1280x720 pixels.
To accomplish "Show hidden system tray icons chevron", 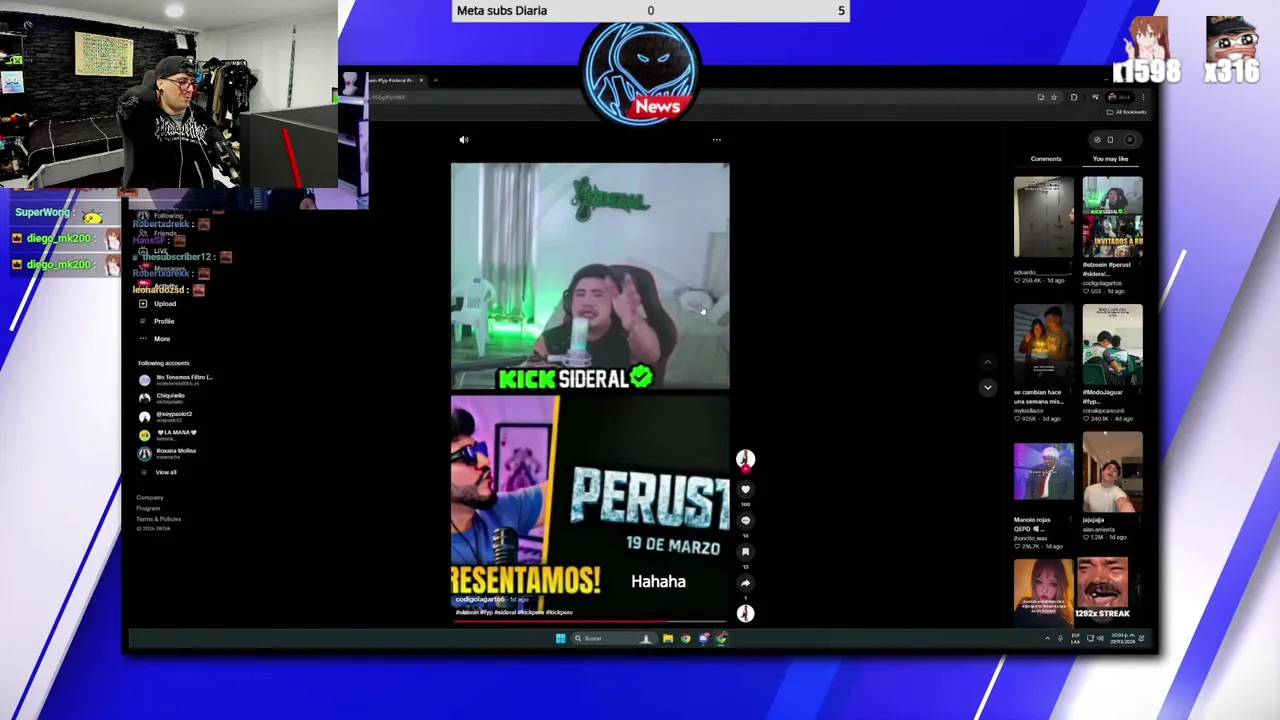I will (x=1047, y=638).
